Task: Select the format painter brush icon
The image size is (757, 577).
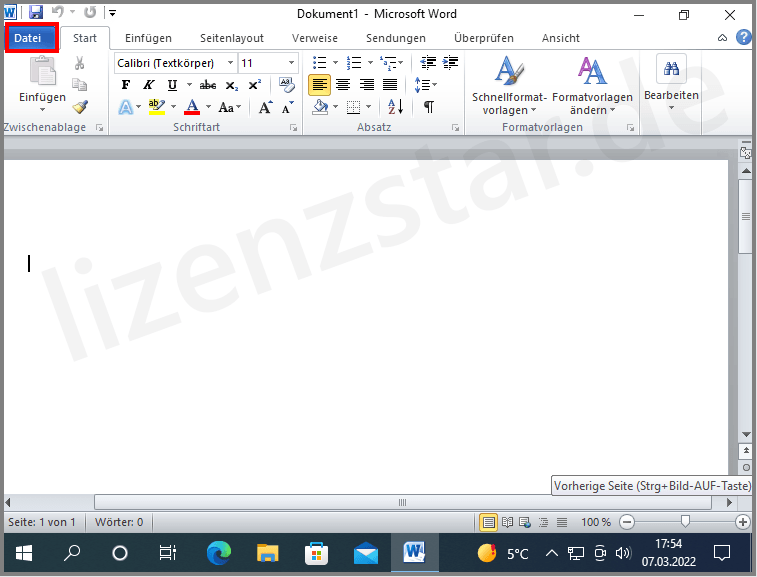Action: [x=80, y=107]
